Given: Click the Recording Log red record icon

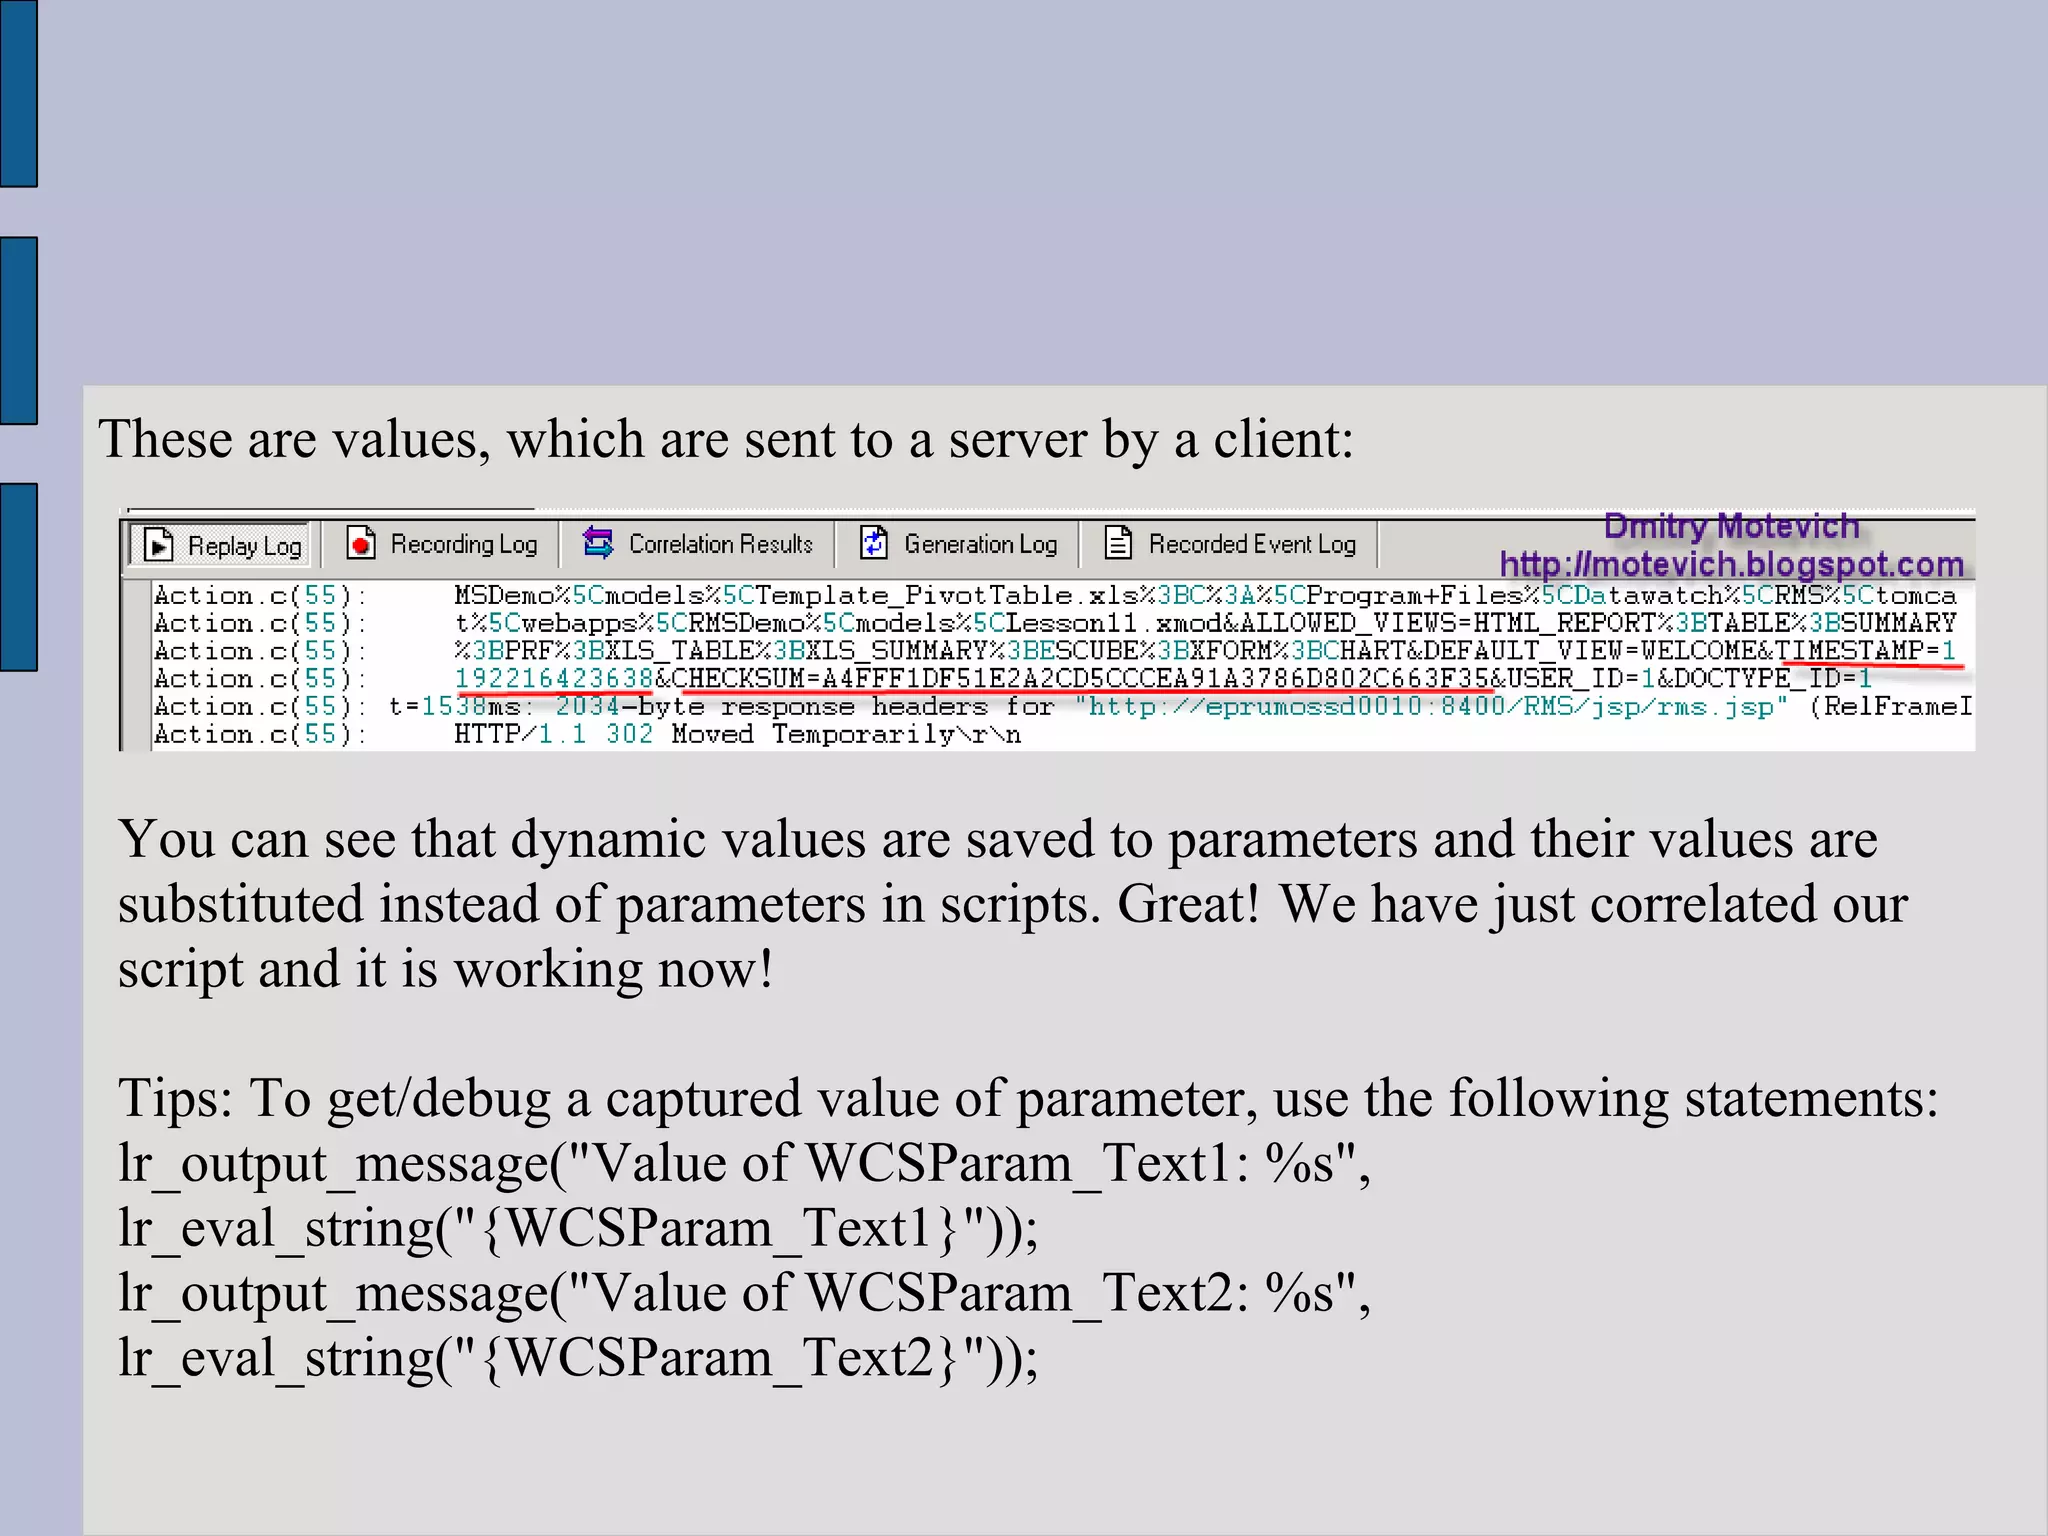Looking at the screenshot, I should pyautogui.click(x=361, y=543).
